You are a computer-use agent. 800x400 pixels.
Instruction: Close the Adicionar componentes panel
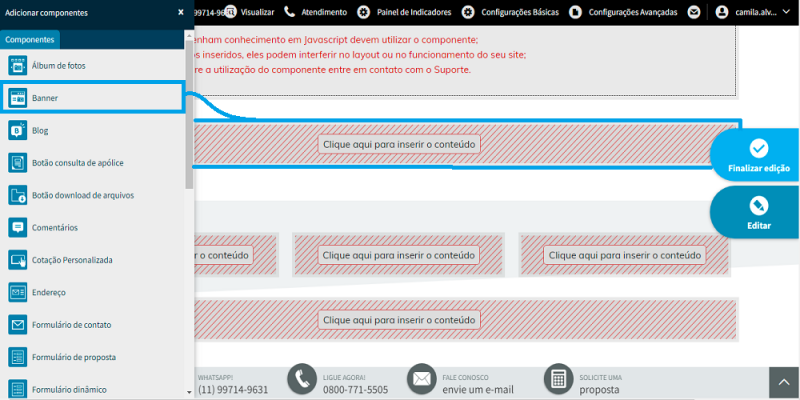(x=181, y=12)
